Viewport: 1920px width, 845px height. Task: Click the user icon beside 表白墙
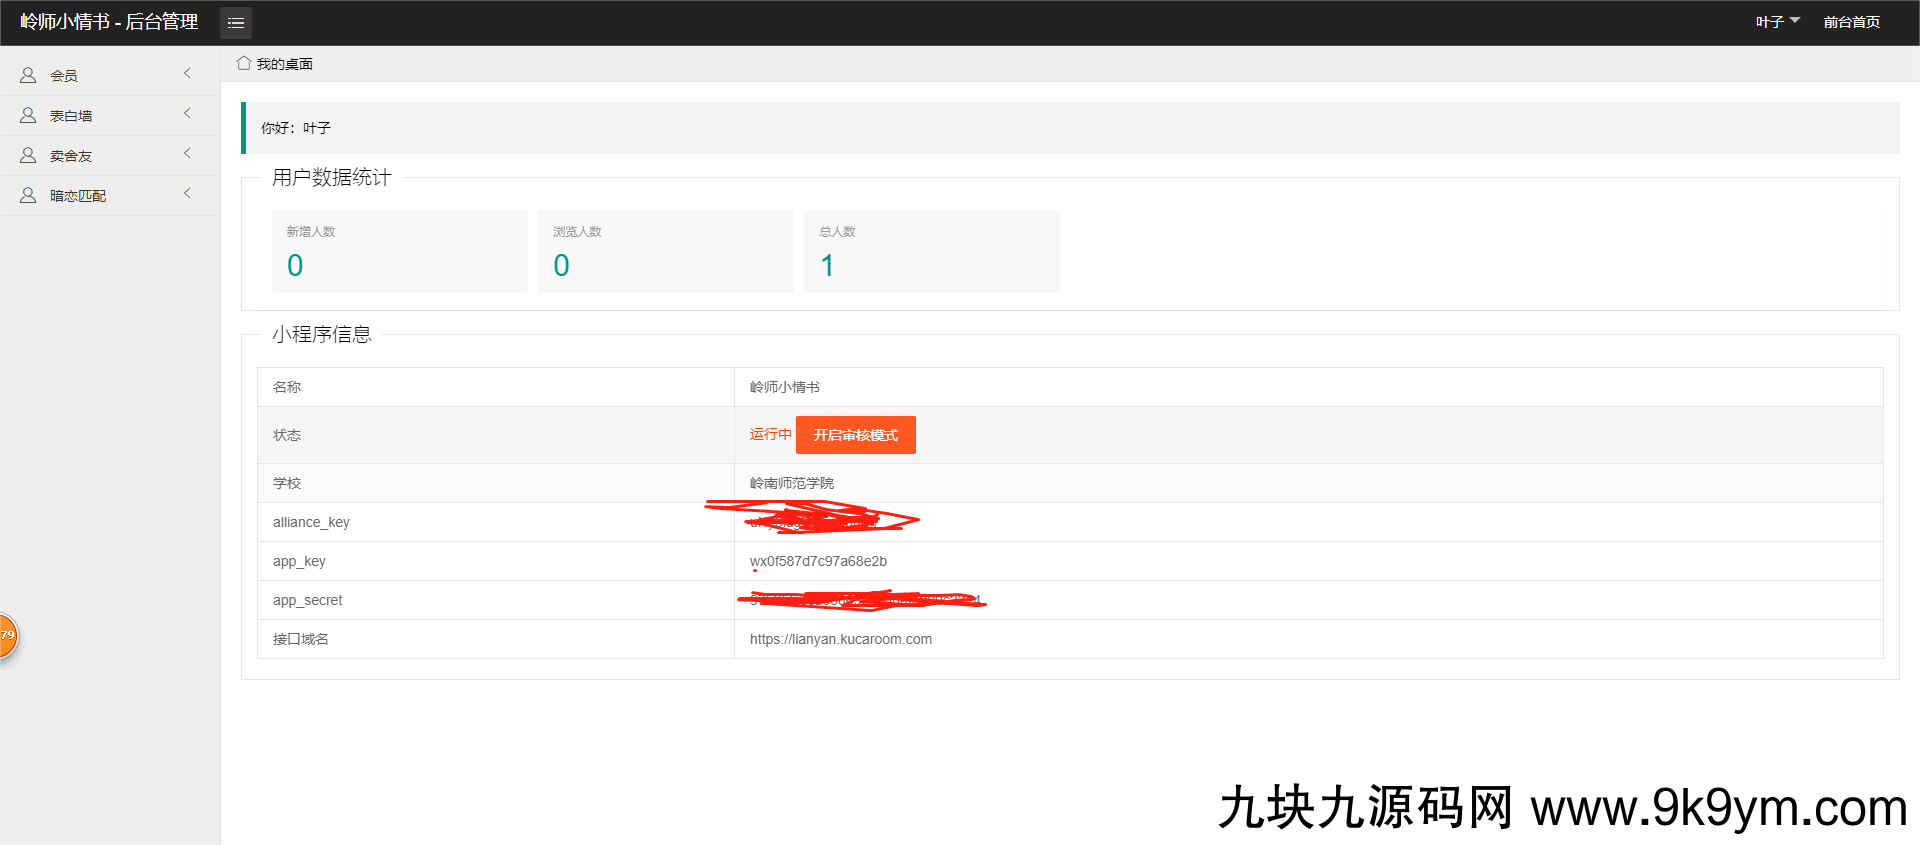28,115
